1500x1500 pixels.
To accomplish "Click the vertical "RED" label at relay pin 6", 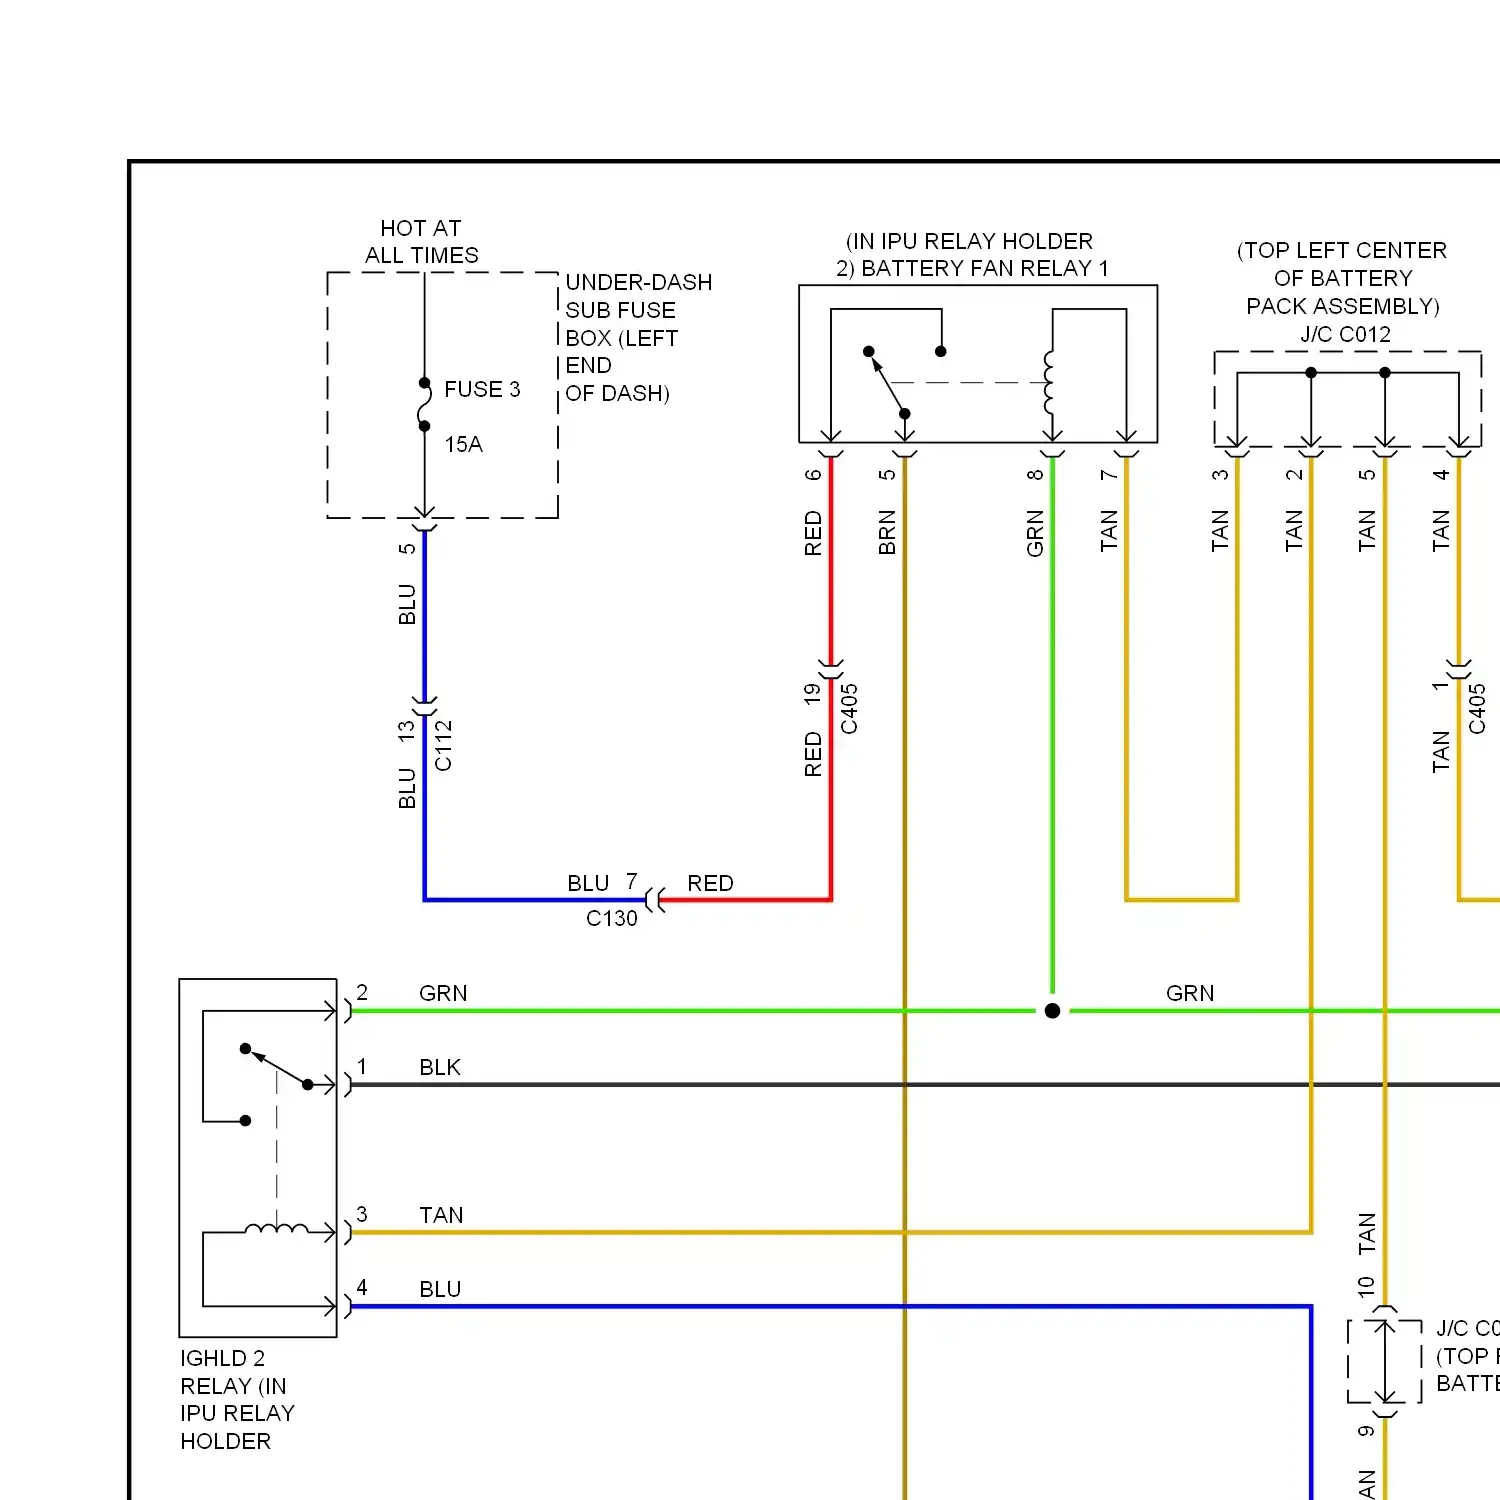I will pos(813,533).
